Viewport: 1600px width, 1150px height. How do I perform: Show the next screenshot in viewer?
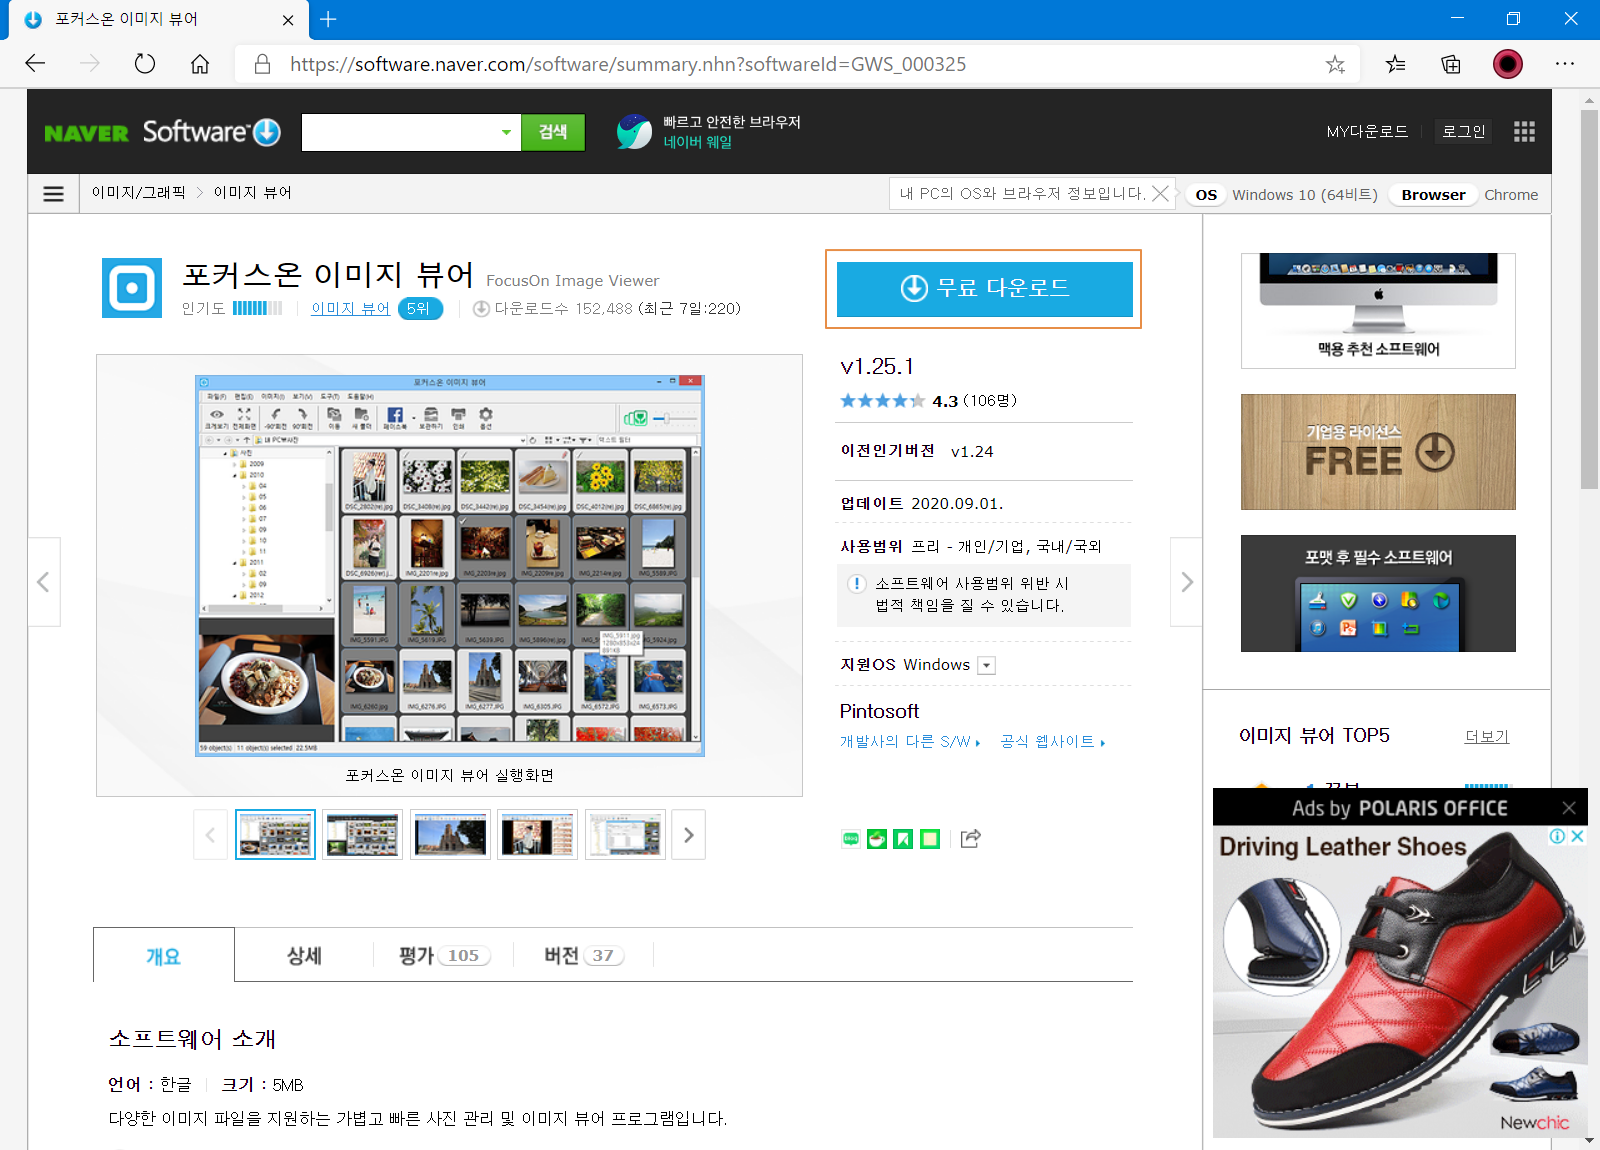tap(1186, 582)
